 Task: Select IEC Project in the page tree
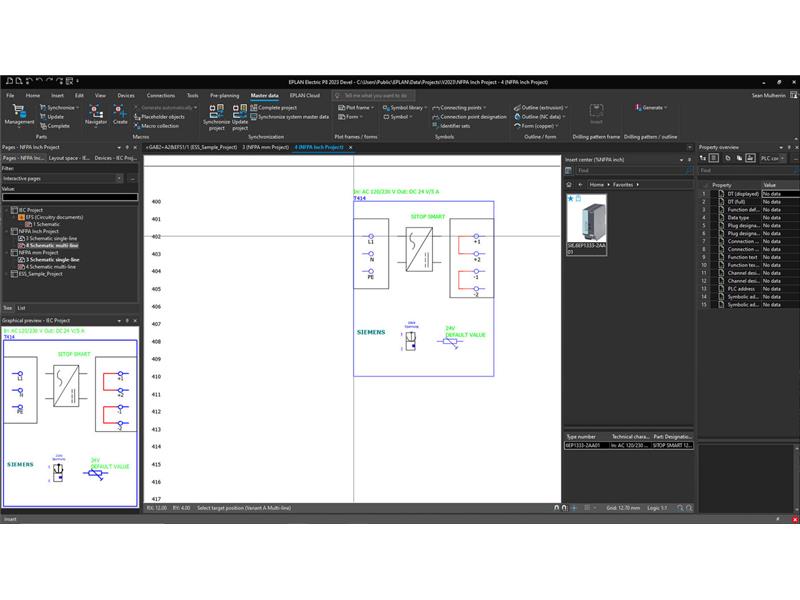31,210
